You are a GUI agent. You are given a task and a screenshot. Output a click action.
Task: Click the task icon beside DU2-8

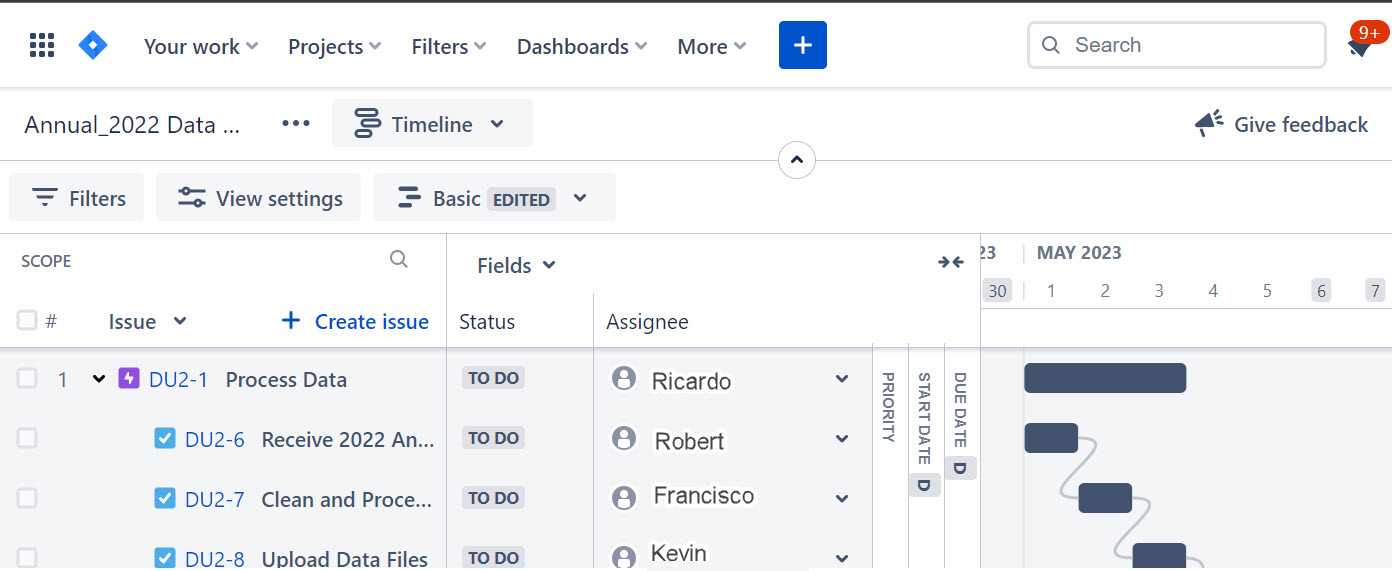(x=165, y=558)
